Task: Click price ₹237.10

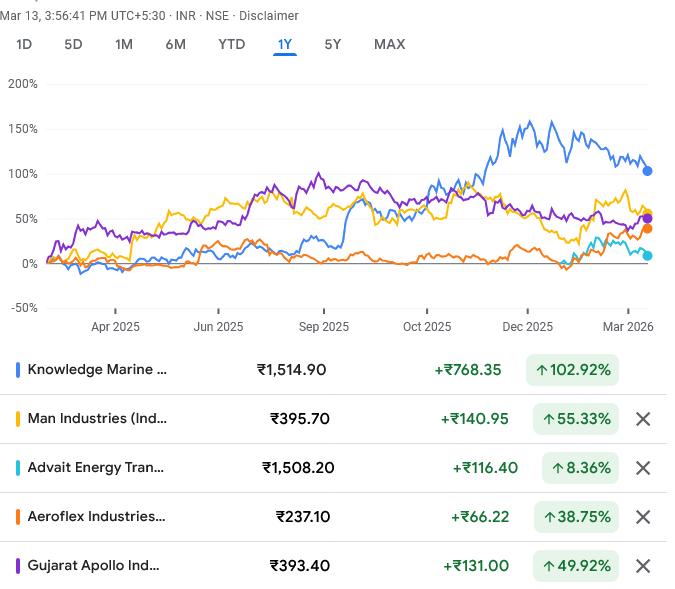Action: 303,517
